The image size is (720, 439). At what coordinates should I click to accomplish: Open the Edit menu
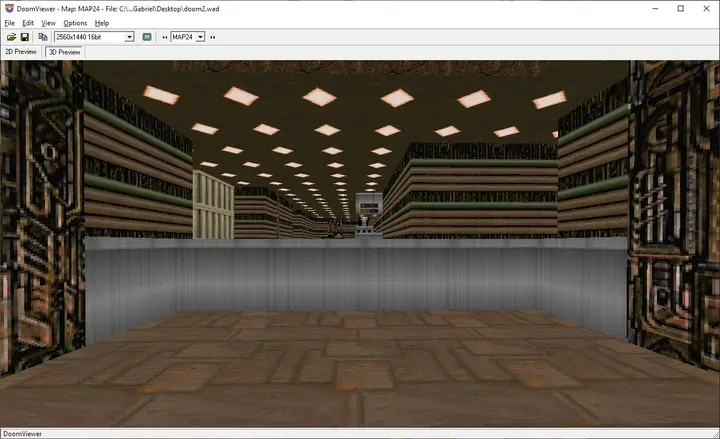pyautogui.click(x=28, y=23)
